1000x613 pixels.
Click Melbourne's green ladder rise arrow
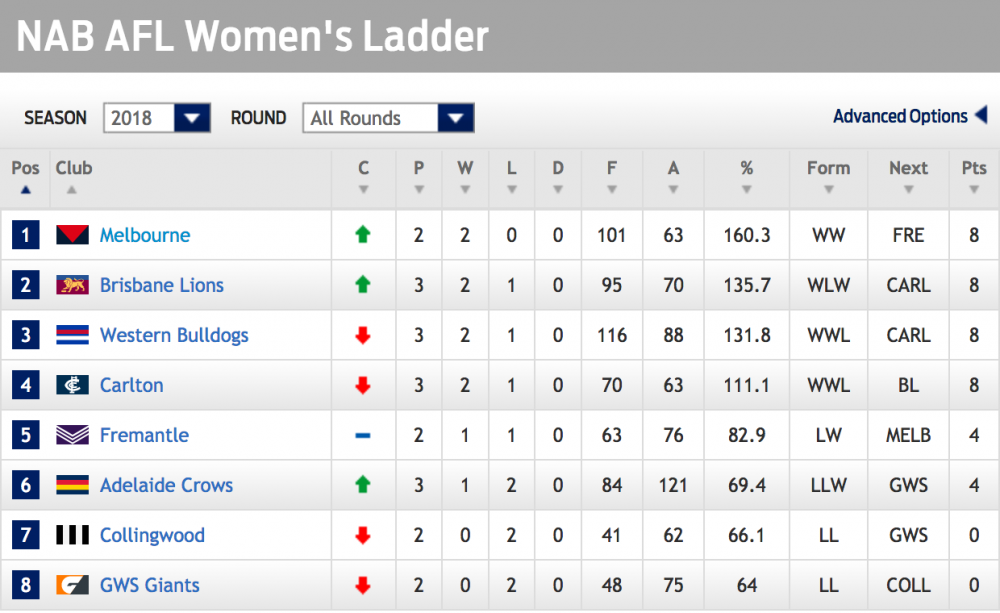363,235
